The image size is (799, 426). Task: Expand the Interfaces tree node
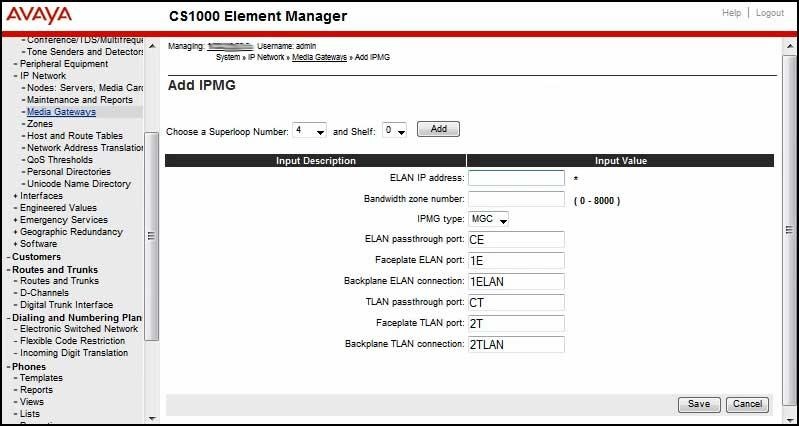(16, 196)
